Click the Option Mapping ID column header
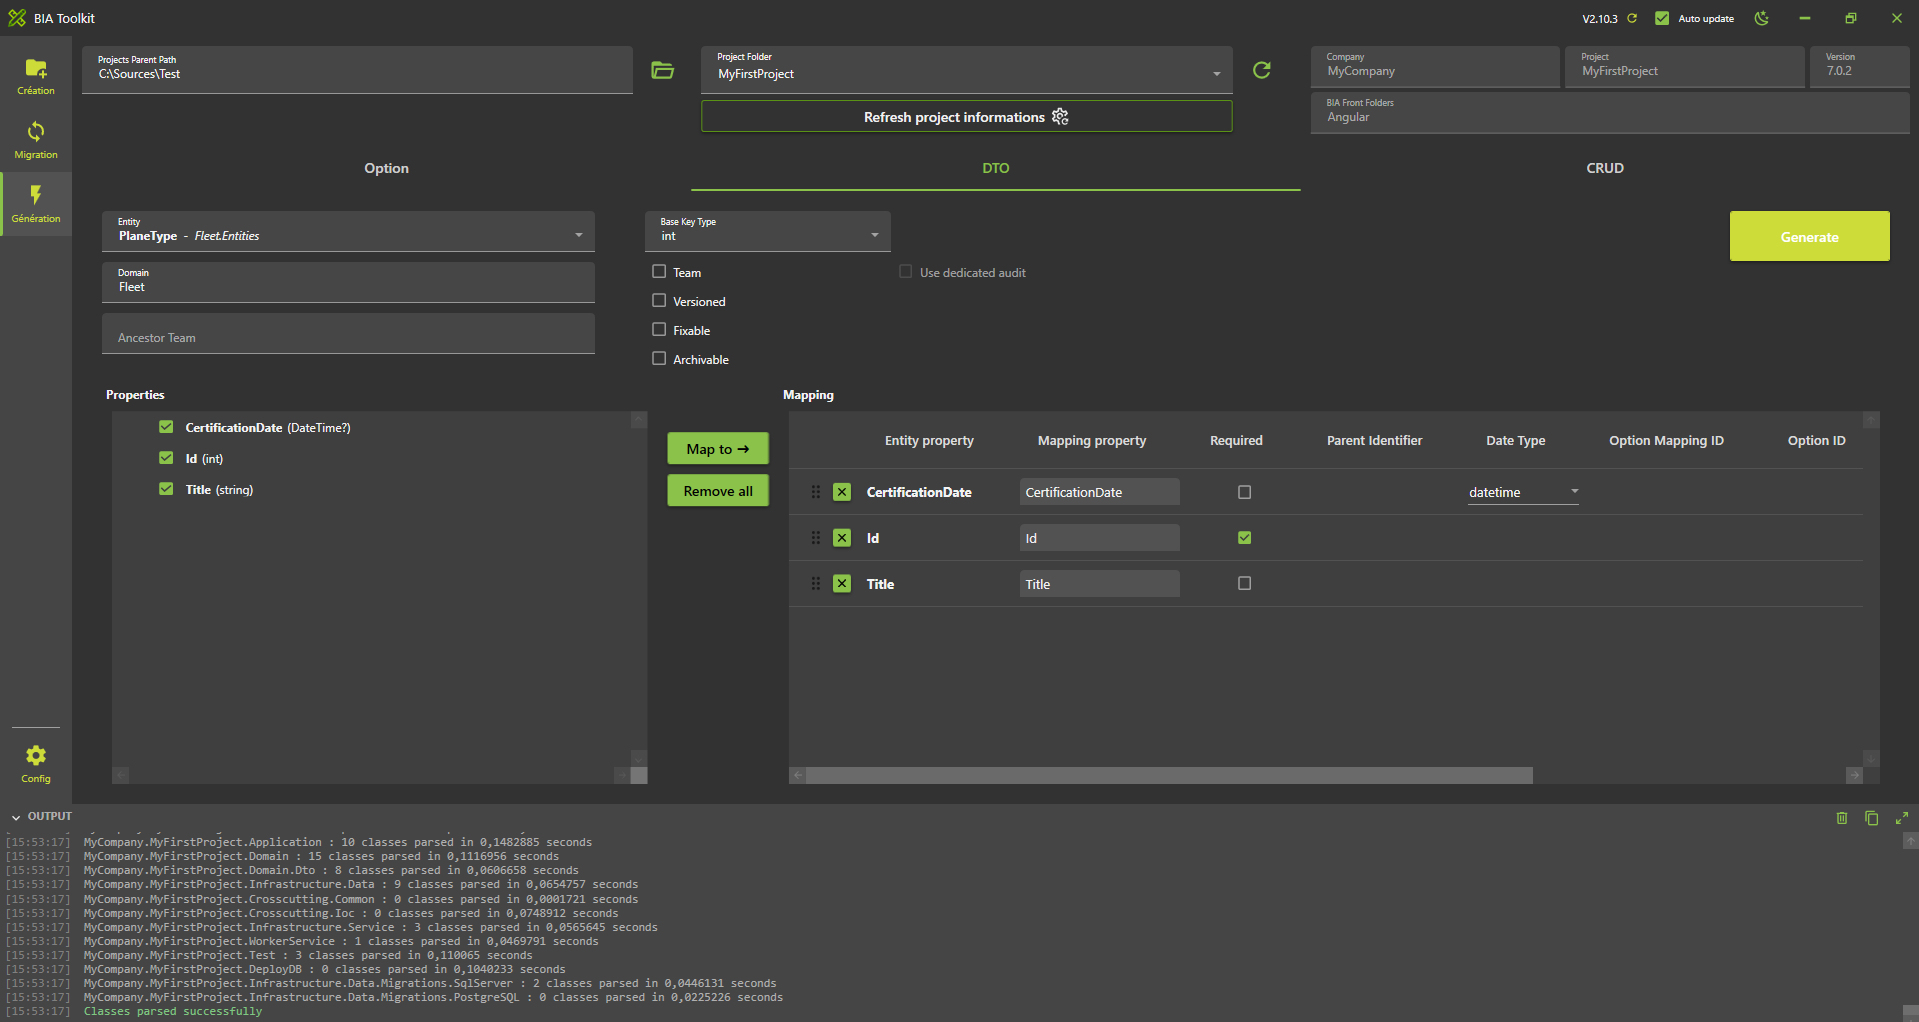The image size is (1919, 1022). [x=1666, y=441]
